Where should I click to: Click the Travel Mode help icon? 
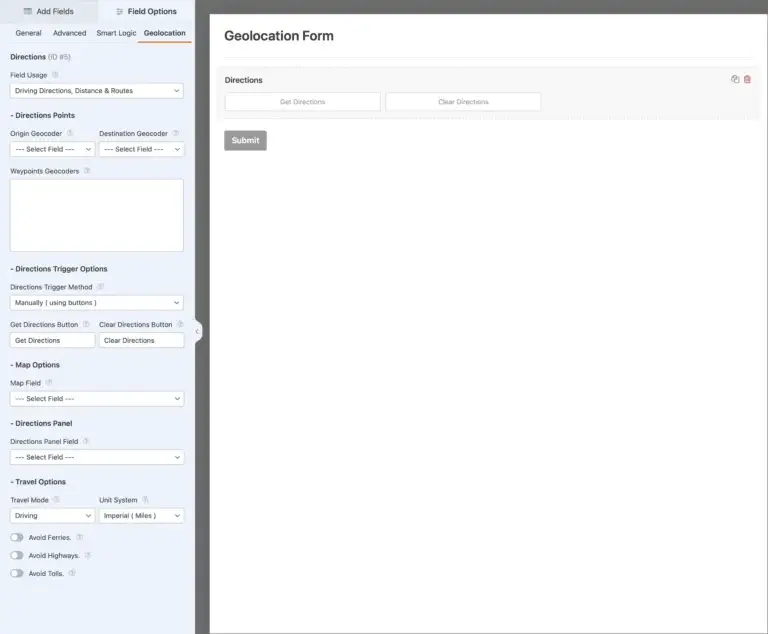point(56,500)
